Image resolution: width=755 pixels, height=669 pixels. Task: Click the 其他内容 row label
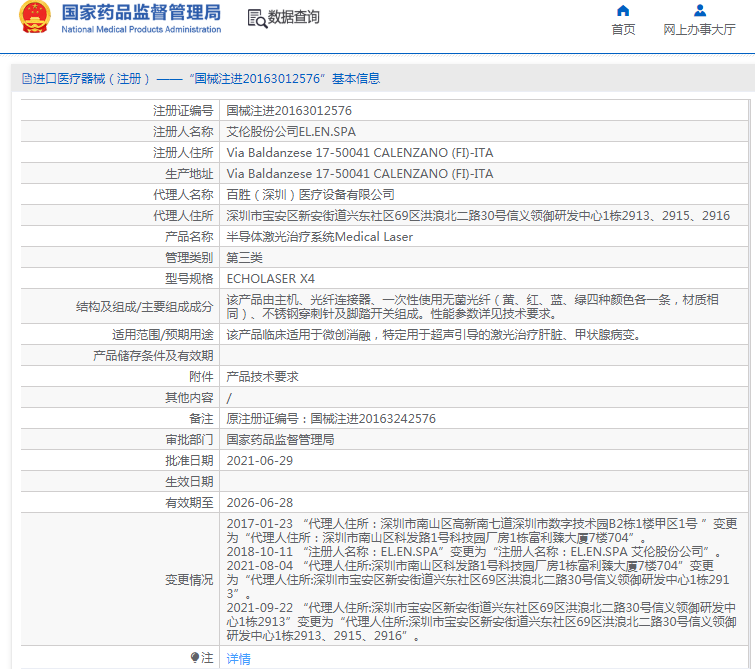[189, 398]
